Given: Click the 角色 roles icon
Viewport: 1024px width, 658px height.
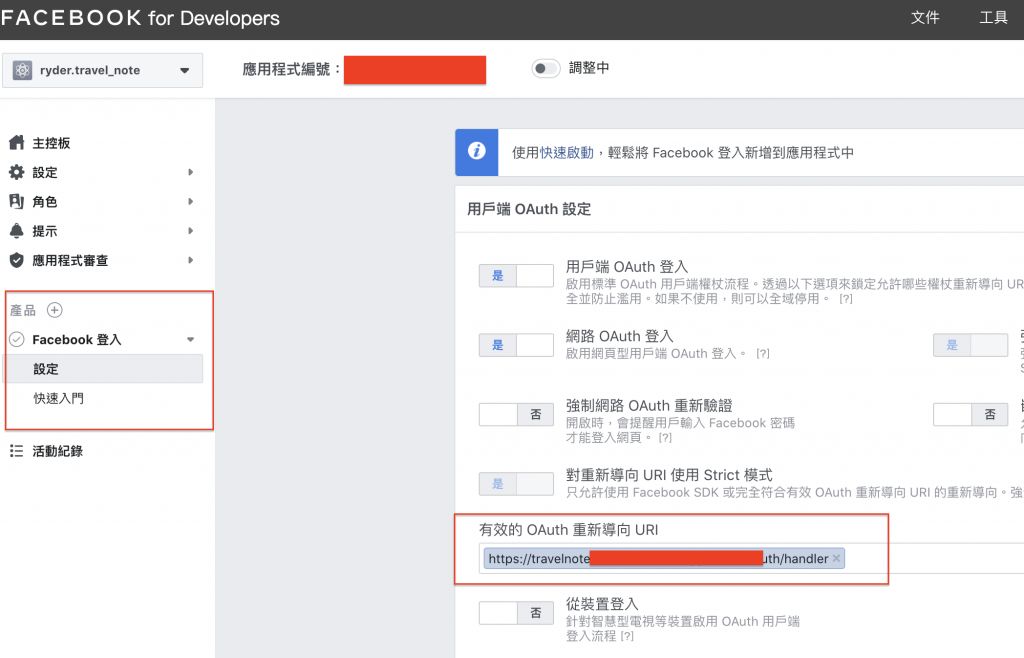Looking at the screenshot, I should (x=16, y=201).
